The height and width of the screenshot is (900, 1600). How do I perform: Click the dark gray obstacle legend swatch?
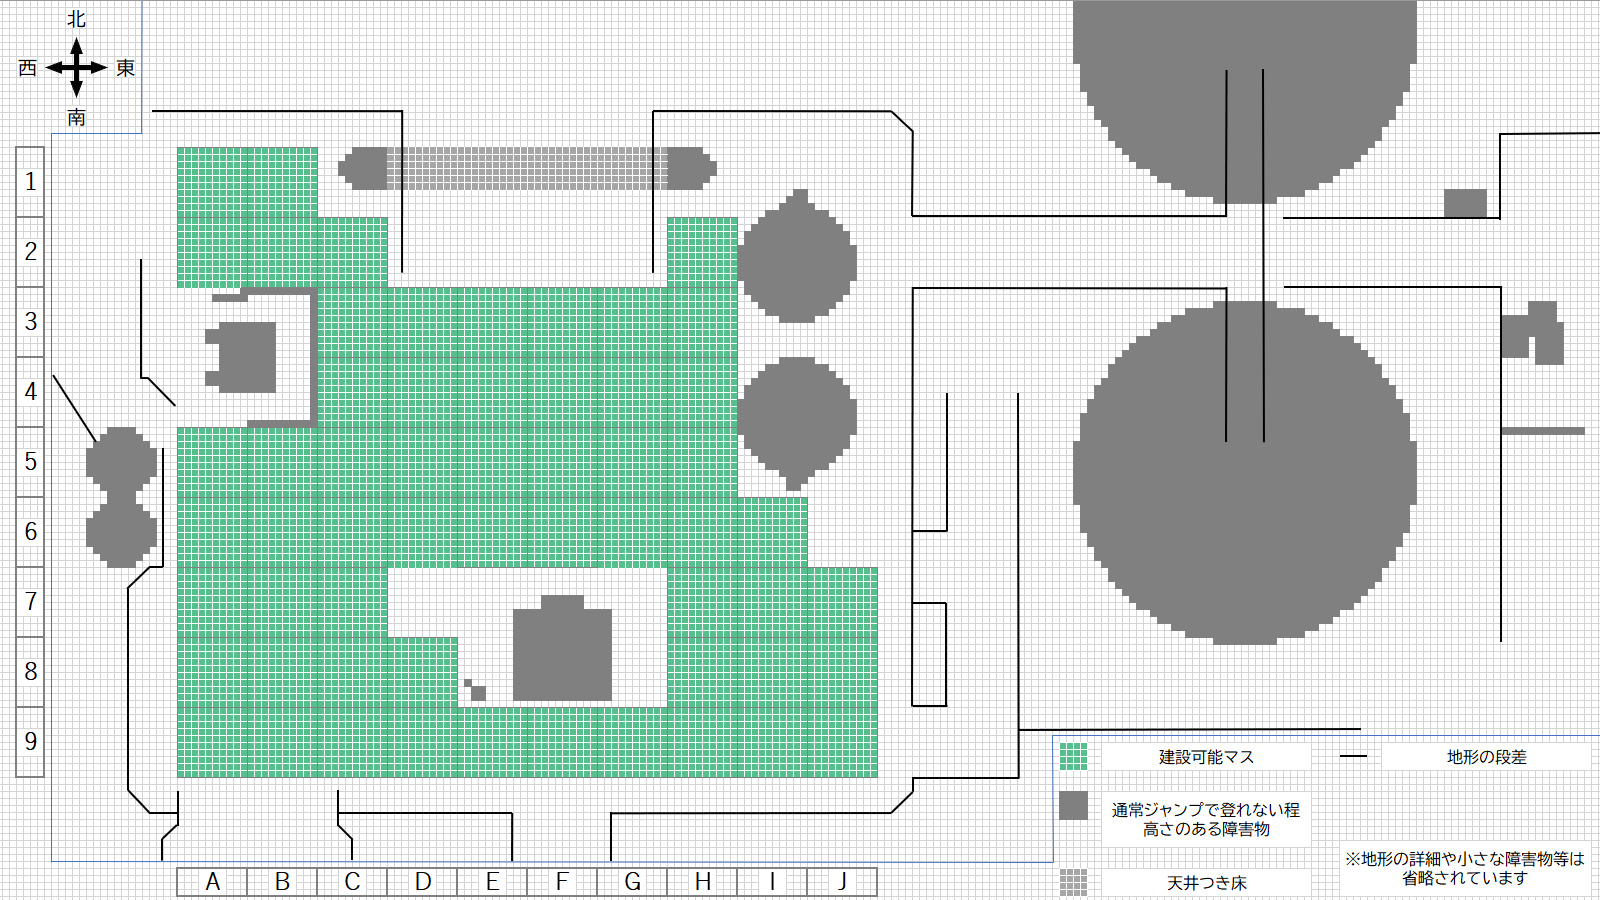pyautogui.click(x=1073, y=806)
